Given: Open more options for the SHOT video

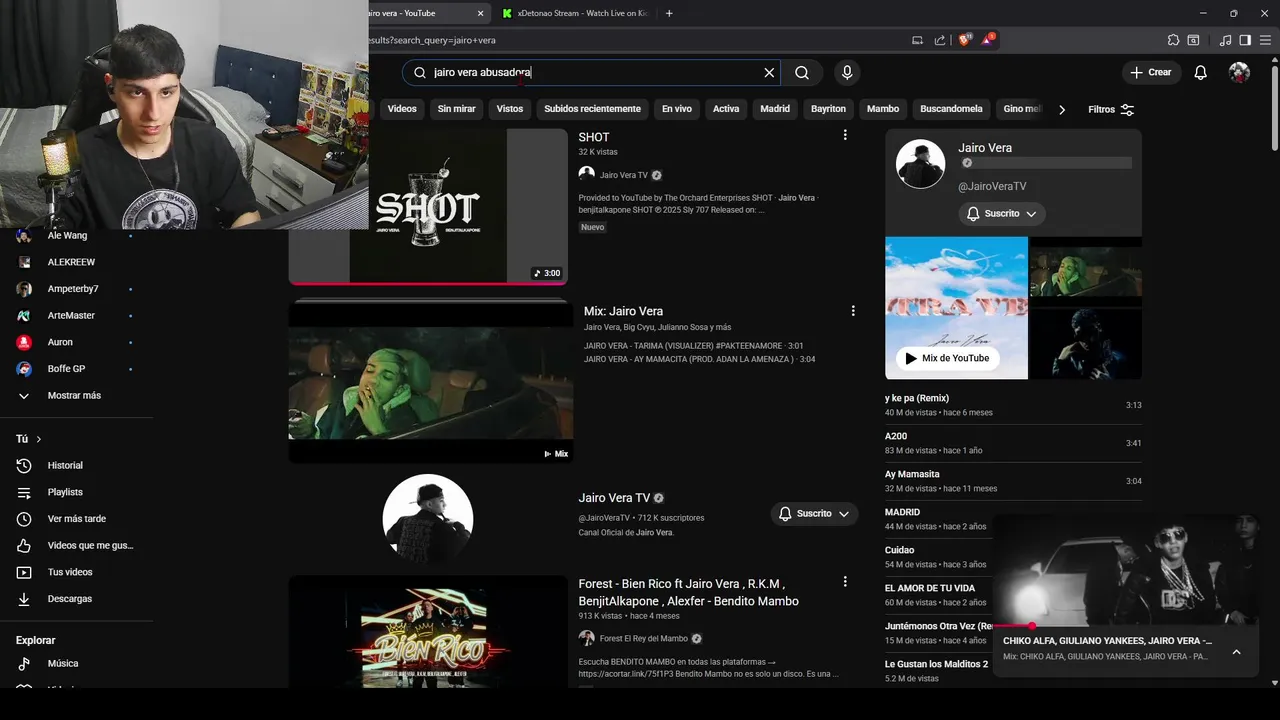Looking at the screenshot, I should (x=845, y=135).
